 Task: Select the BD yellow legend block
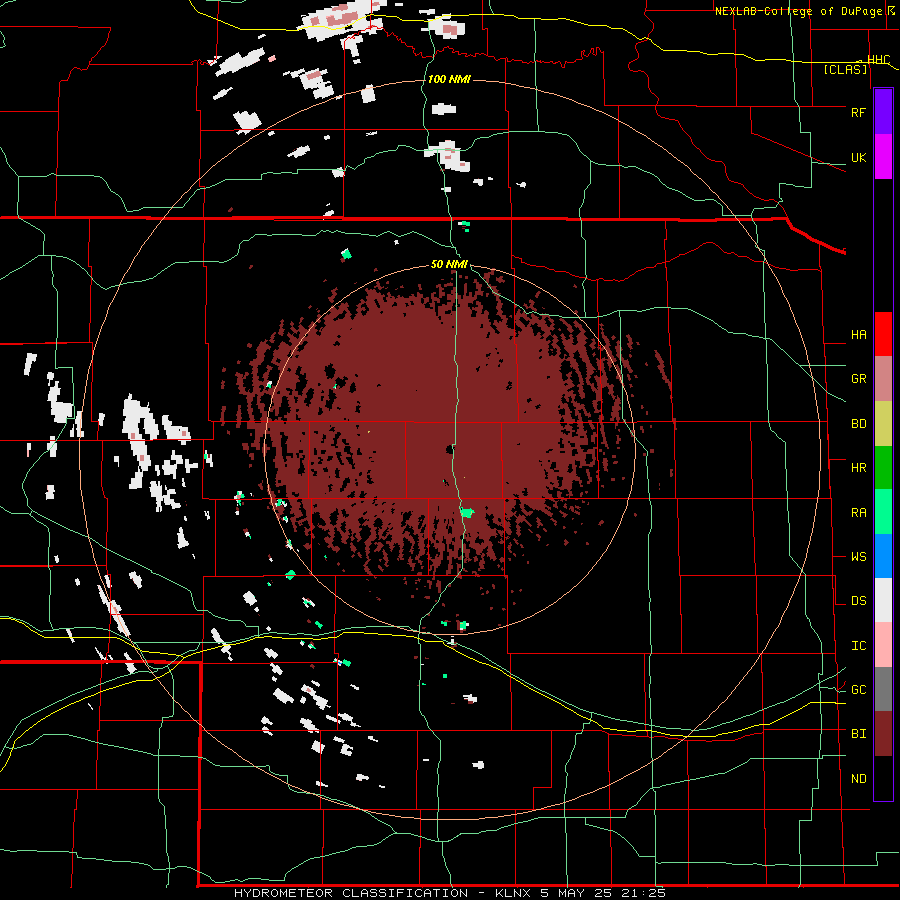(x=883, y=424)
